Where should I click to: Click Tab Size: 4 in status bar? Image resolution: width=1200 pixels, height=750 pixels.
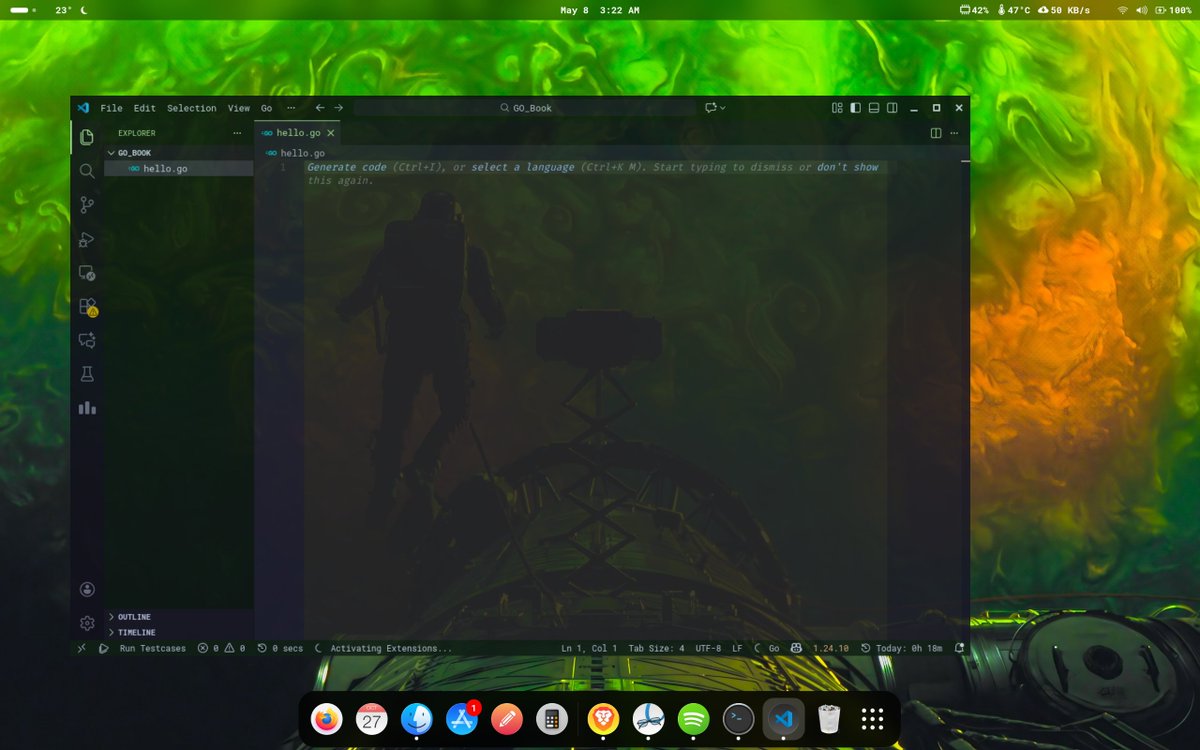(x=656, y=648)
